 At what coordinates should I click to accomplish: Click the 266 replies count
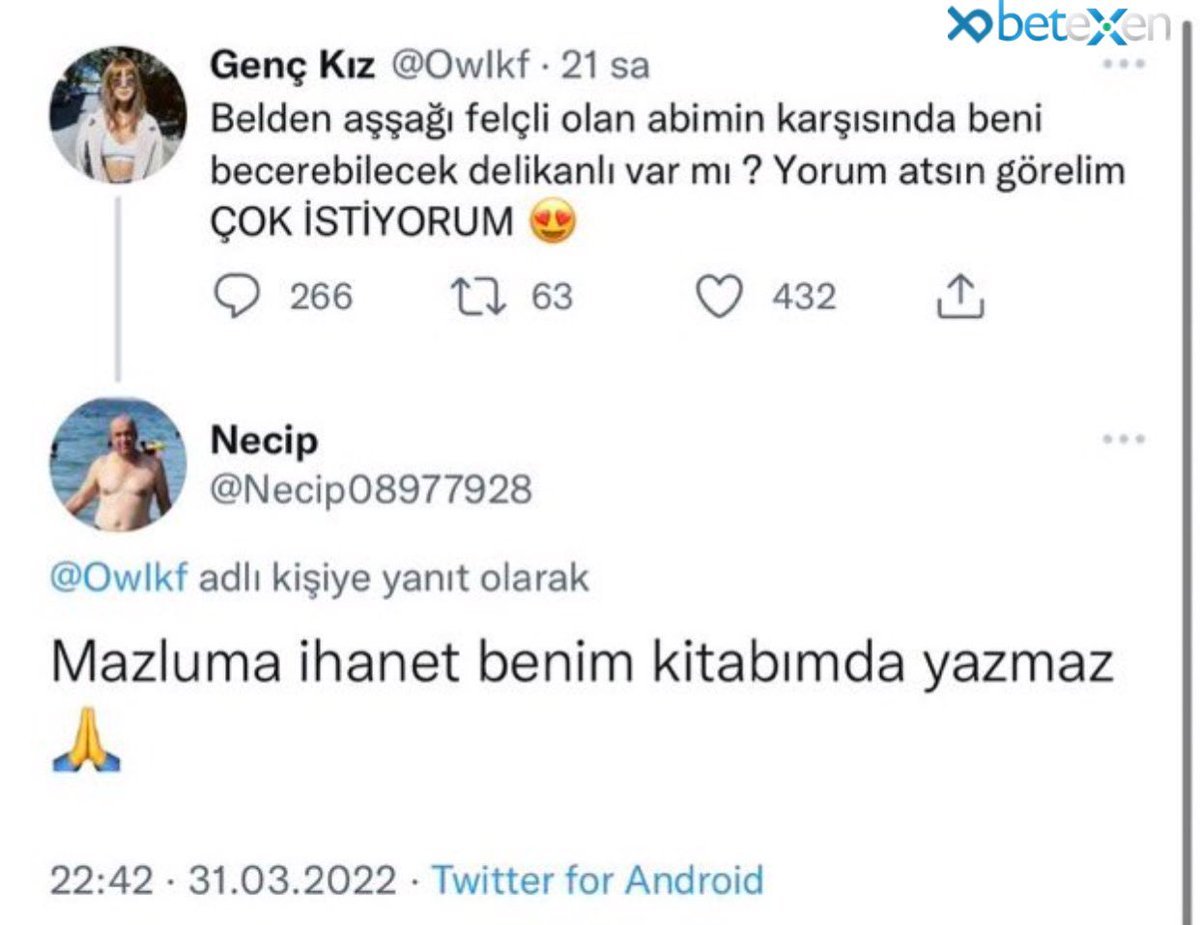321,297
